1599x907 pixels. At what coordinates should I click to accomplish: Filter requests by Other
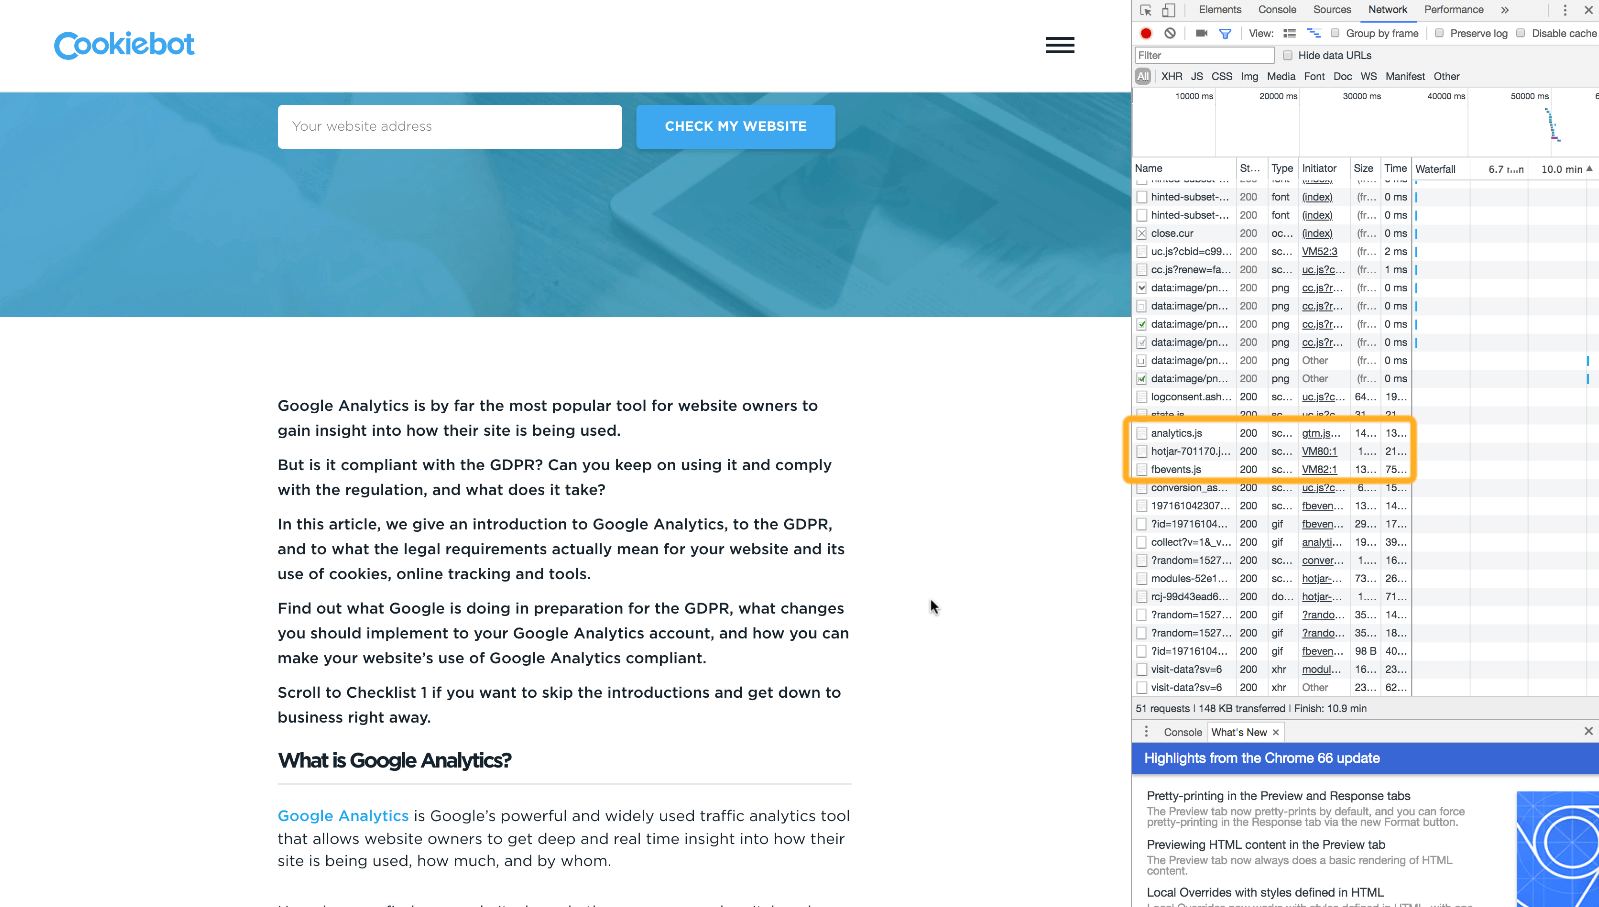1447,76
